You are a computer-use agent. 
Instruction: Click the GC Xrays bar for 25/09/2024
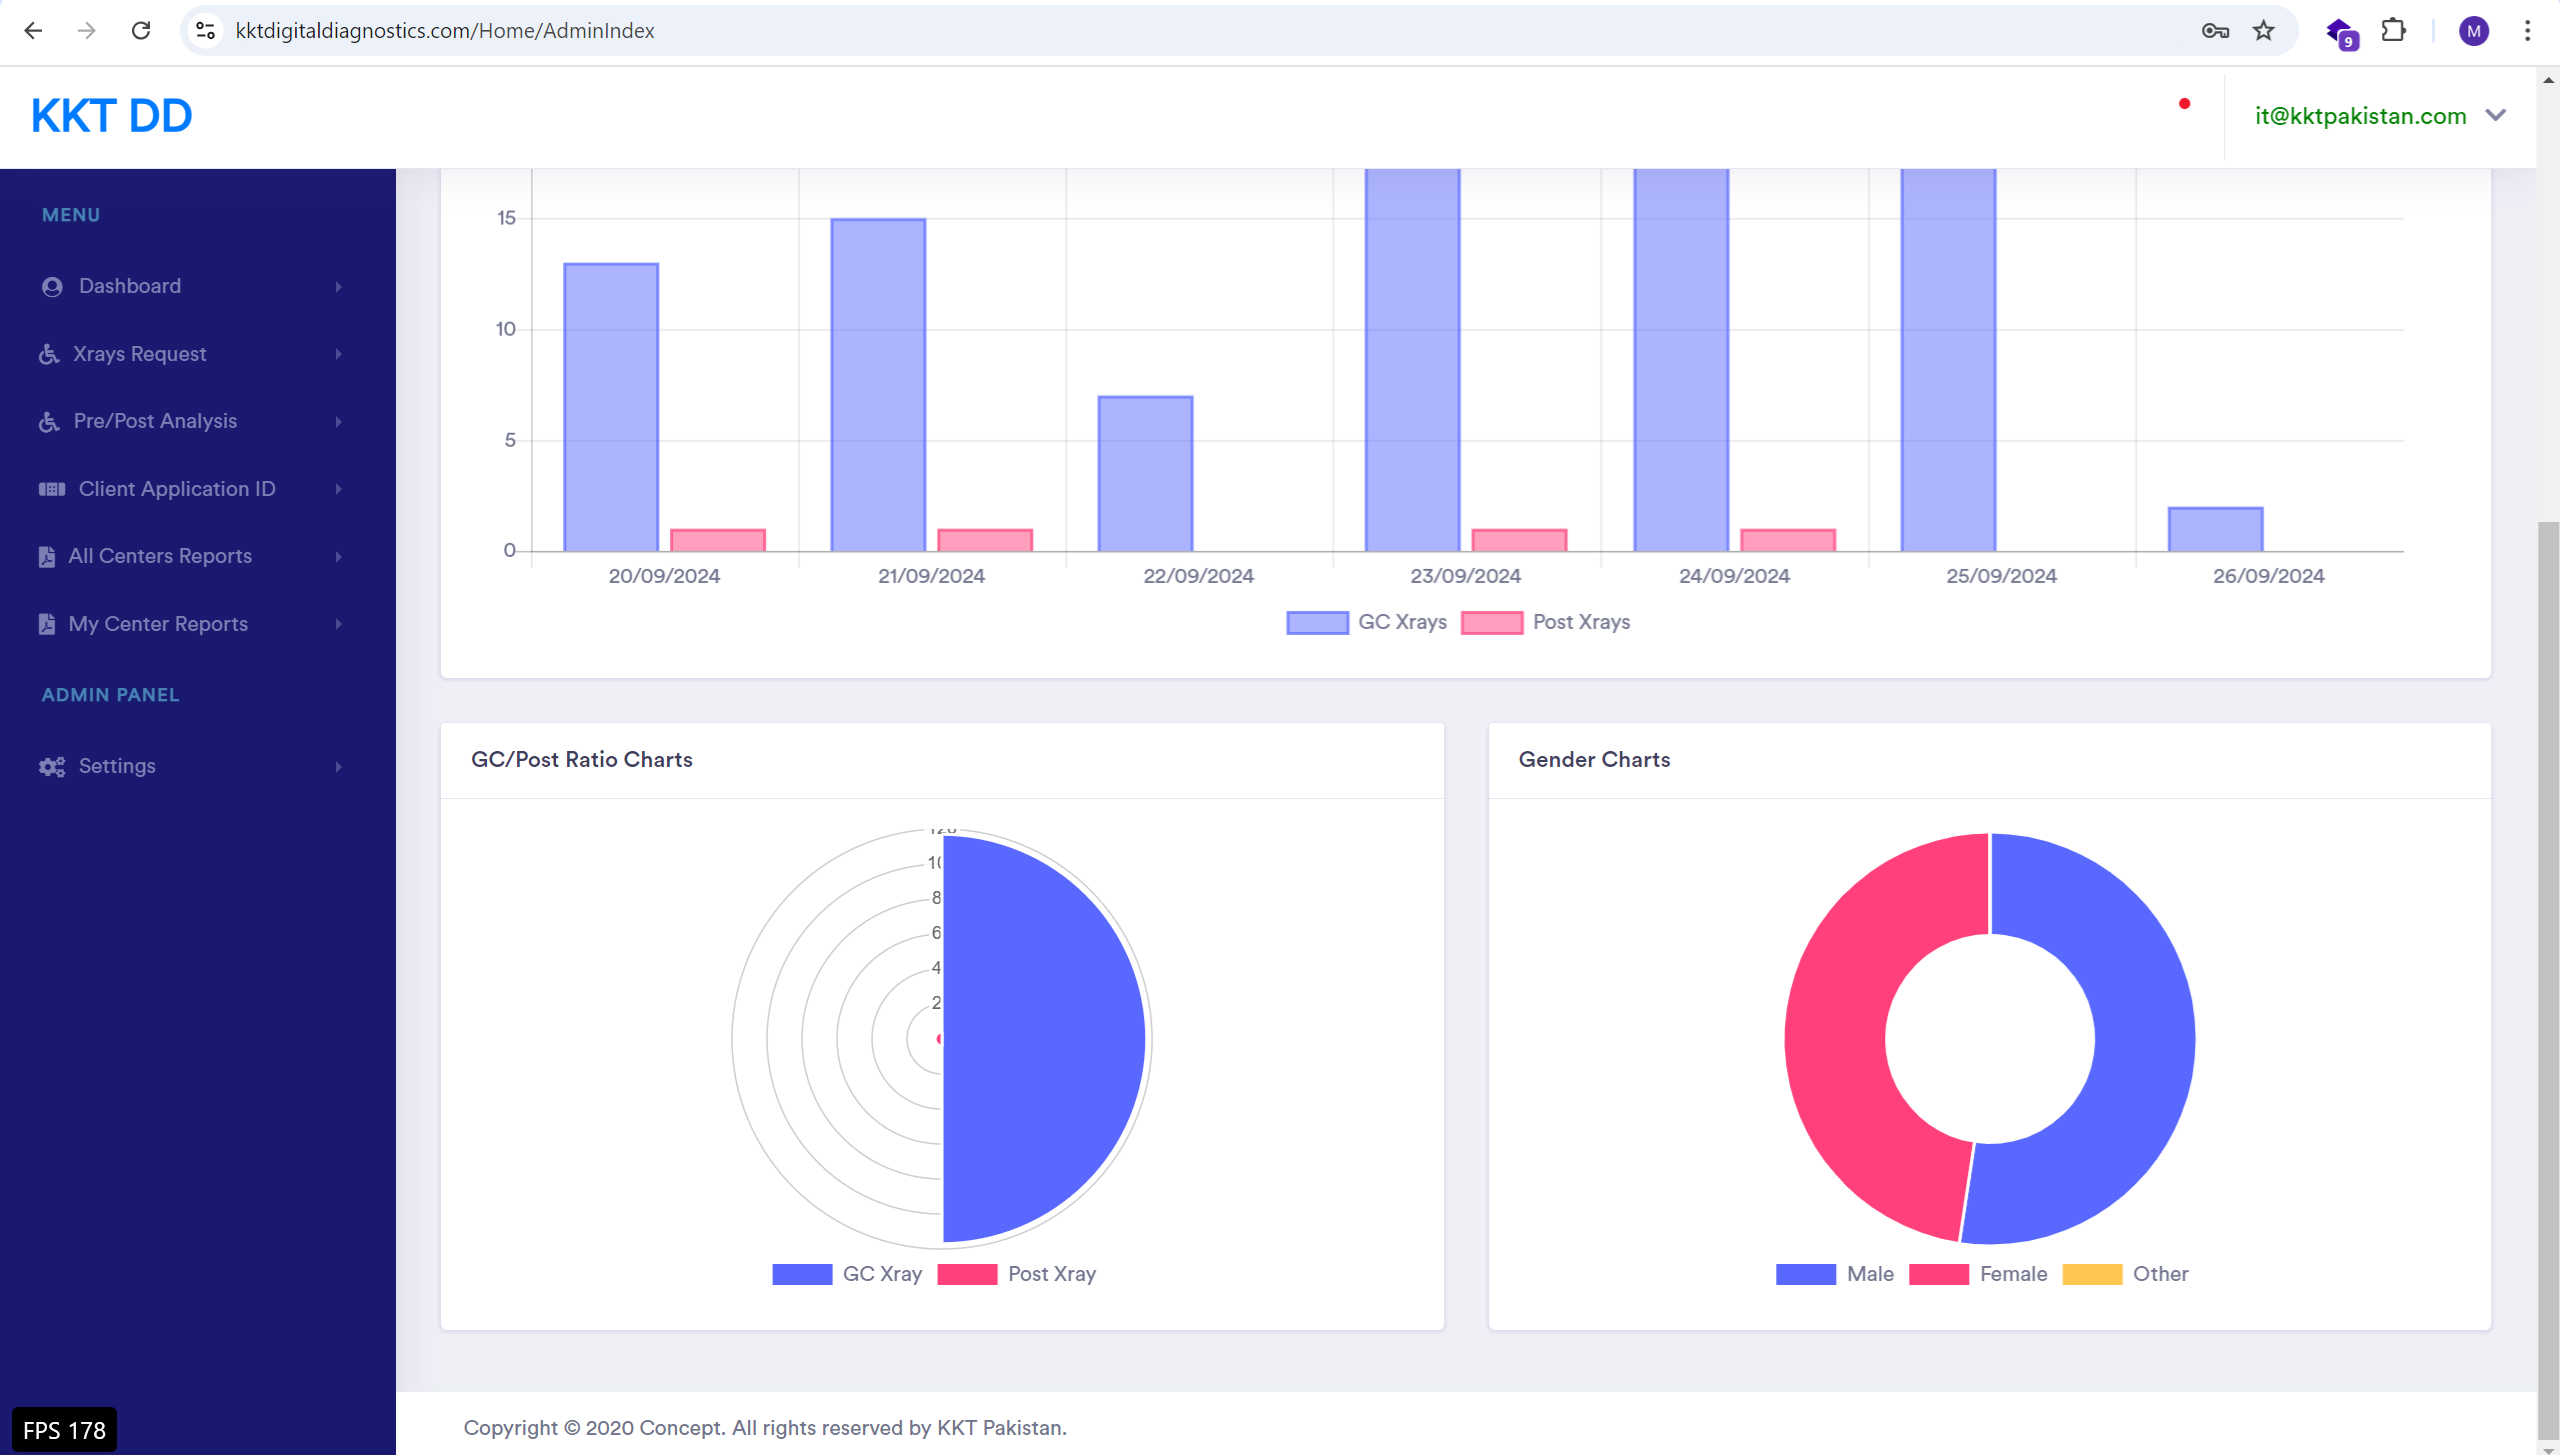click(1948, 360)
